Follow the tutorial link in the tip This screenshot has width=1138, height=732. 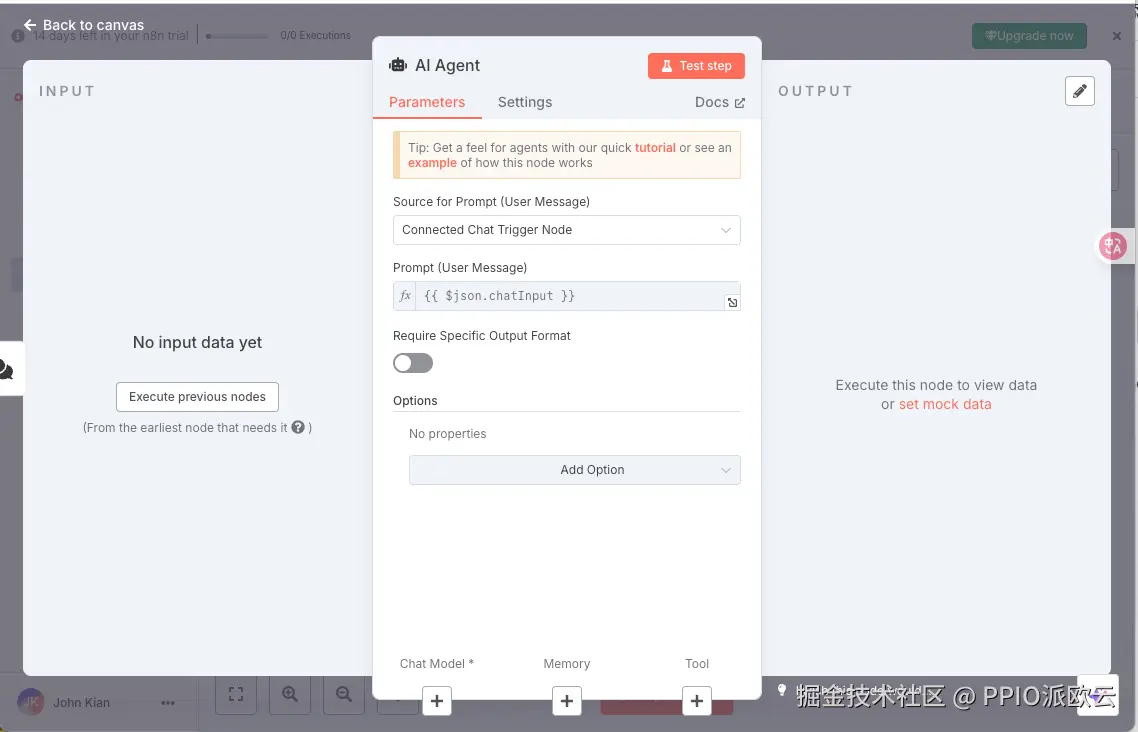click(655, 147)
